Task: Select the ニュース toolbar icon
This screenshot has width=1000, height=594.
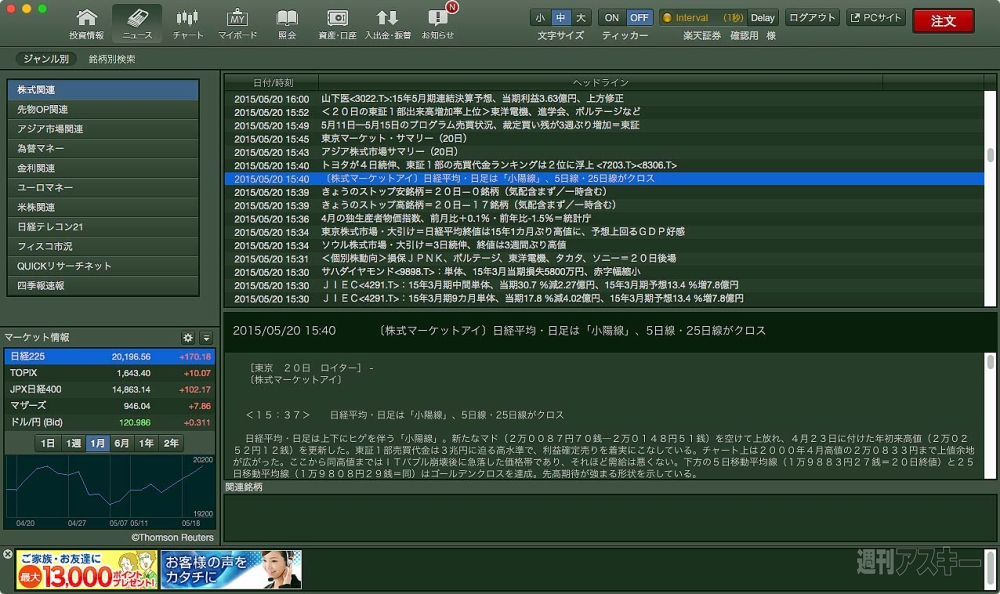Action: [137, 24]
